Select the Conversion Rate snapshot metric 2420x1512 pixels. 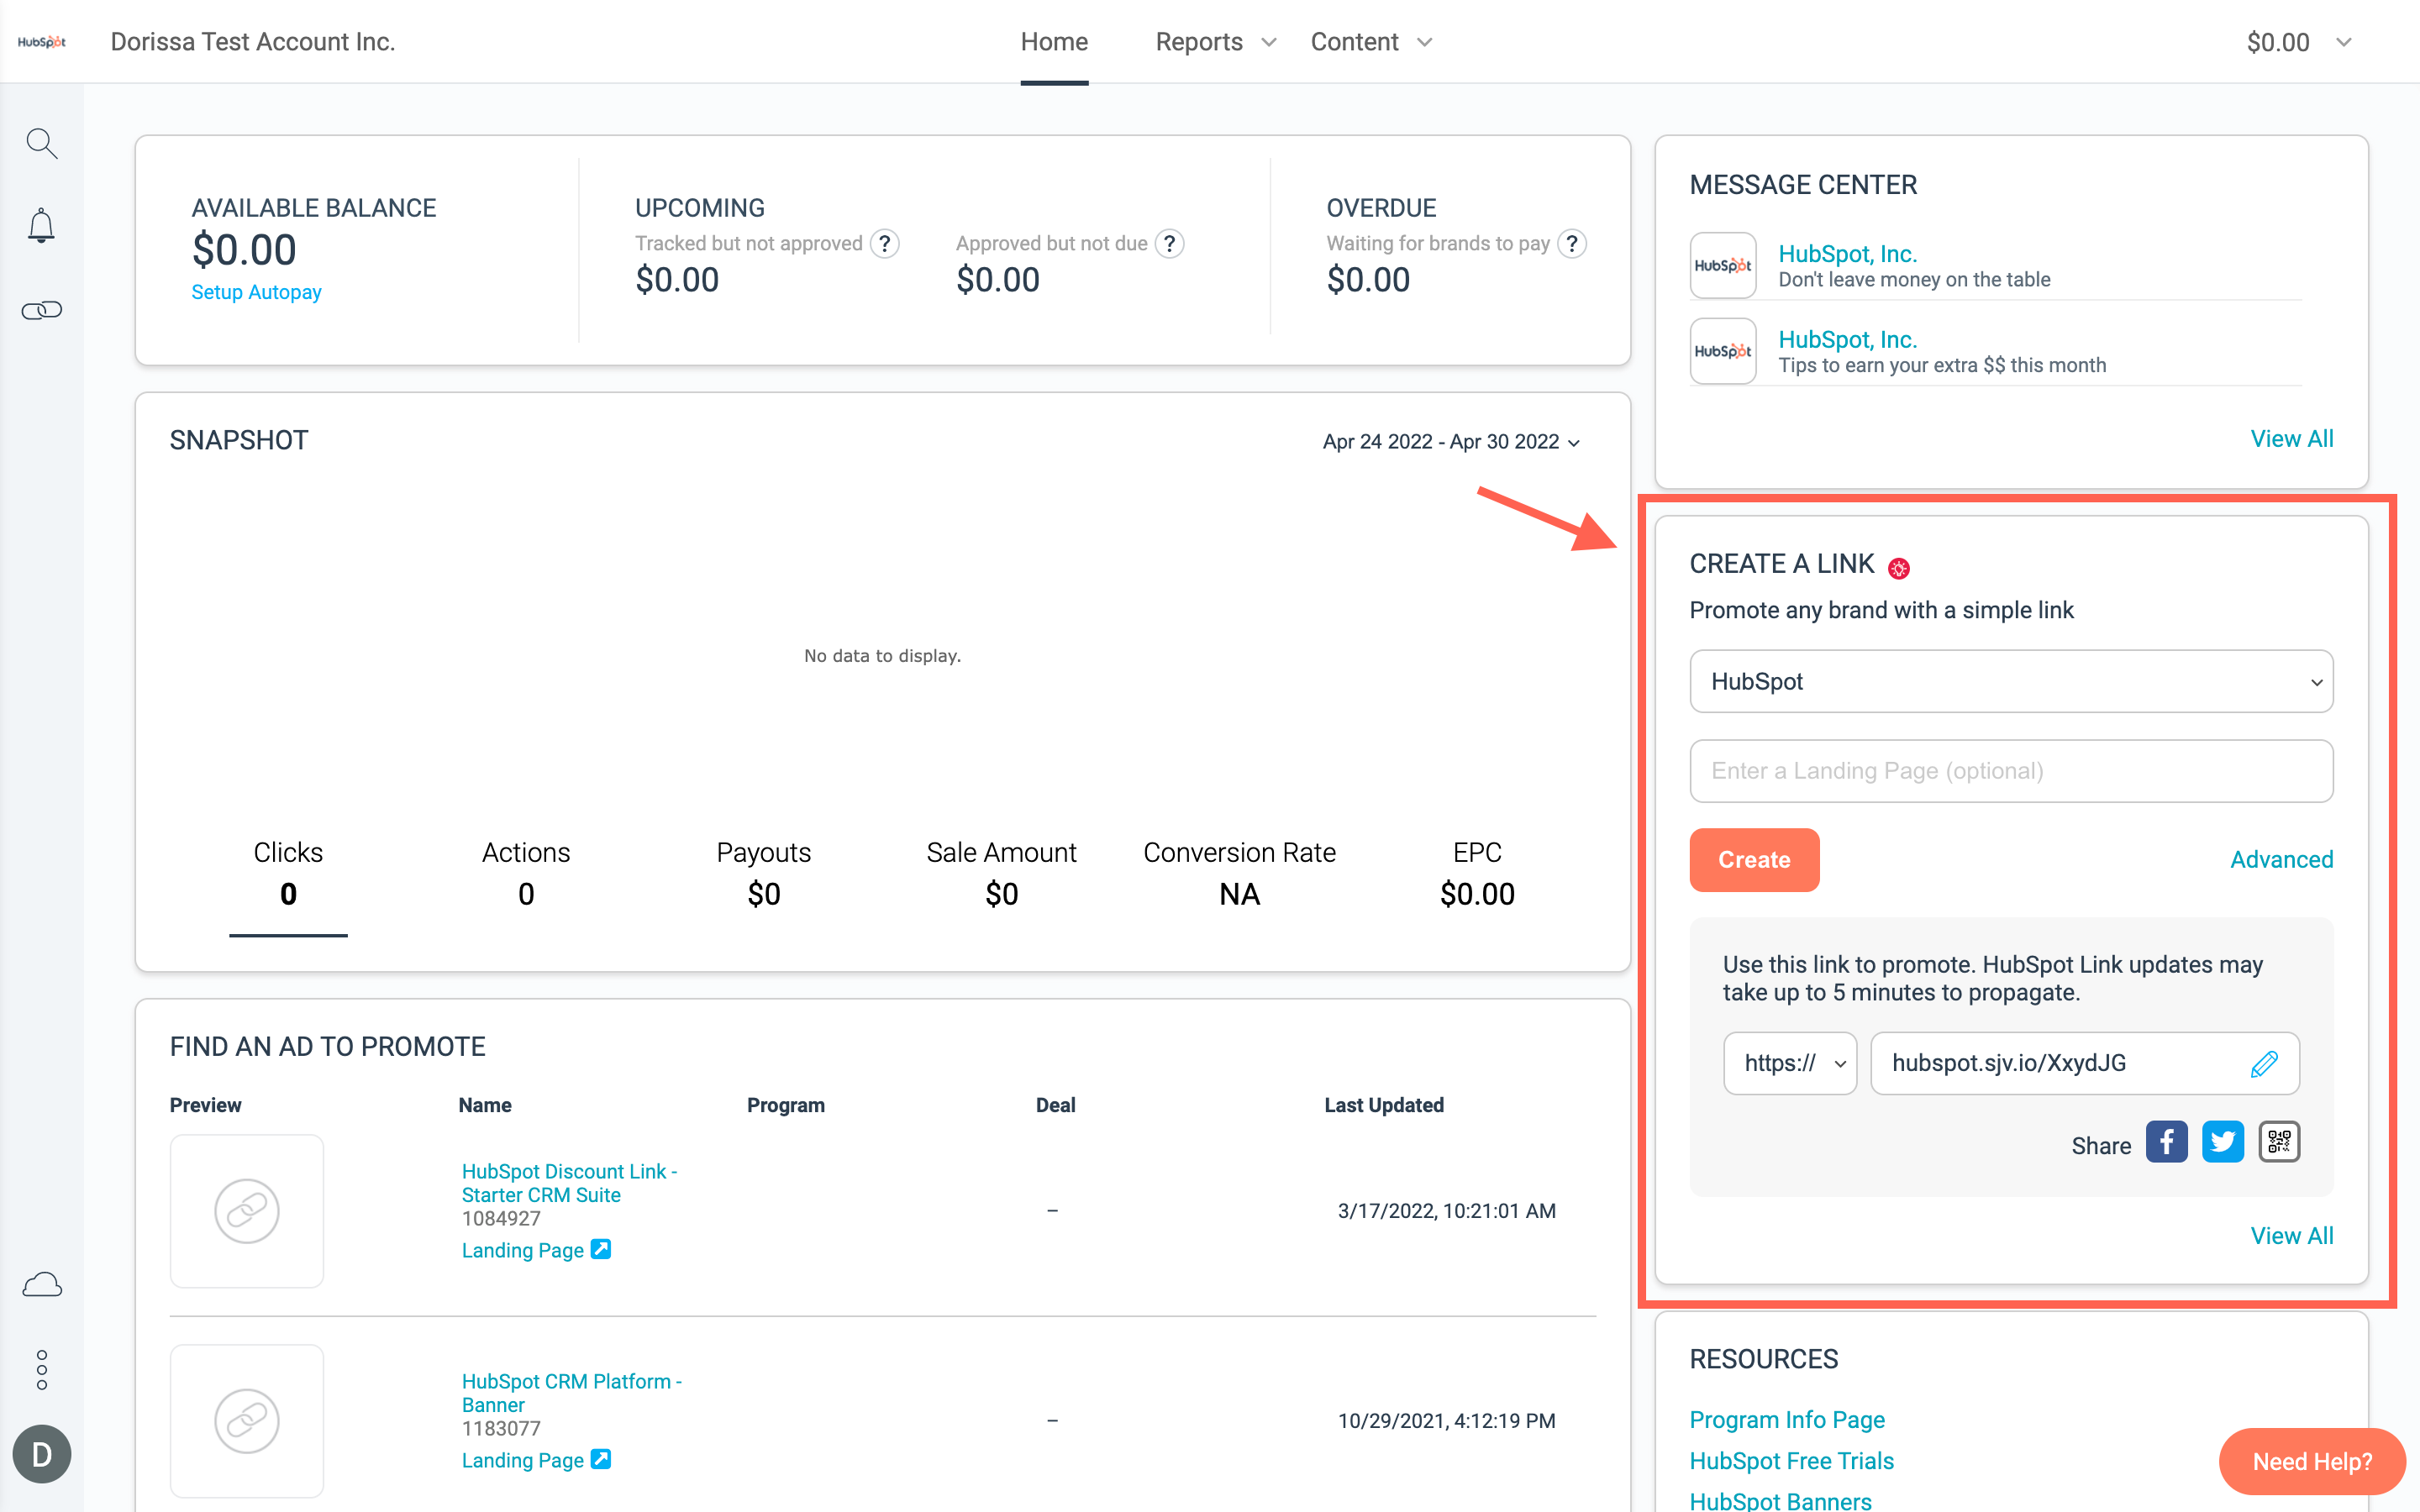1239,873
